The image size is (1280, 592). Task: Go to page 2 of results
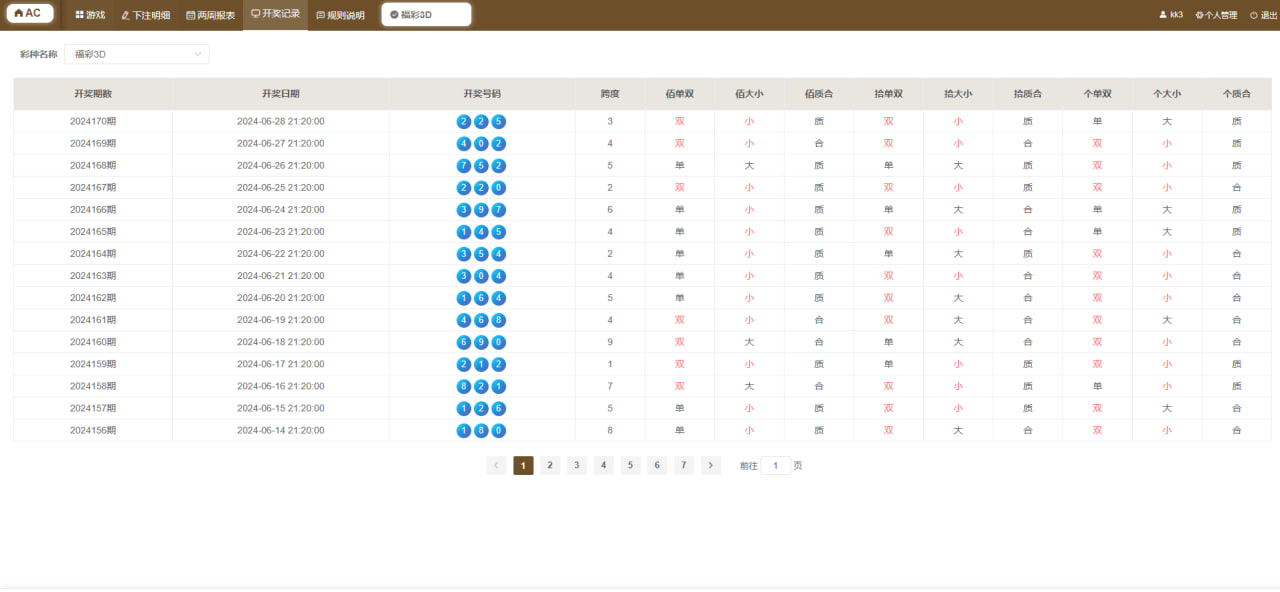point(550,465)
